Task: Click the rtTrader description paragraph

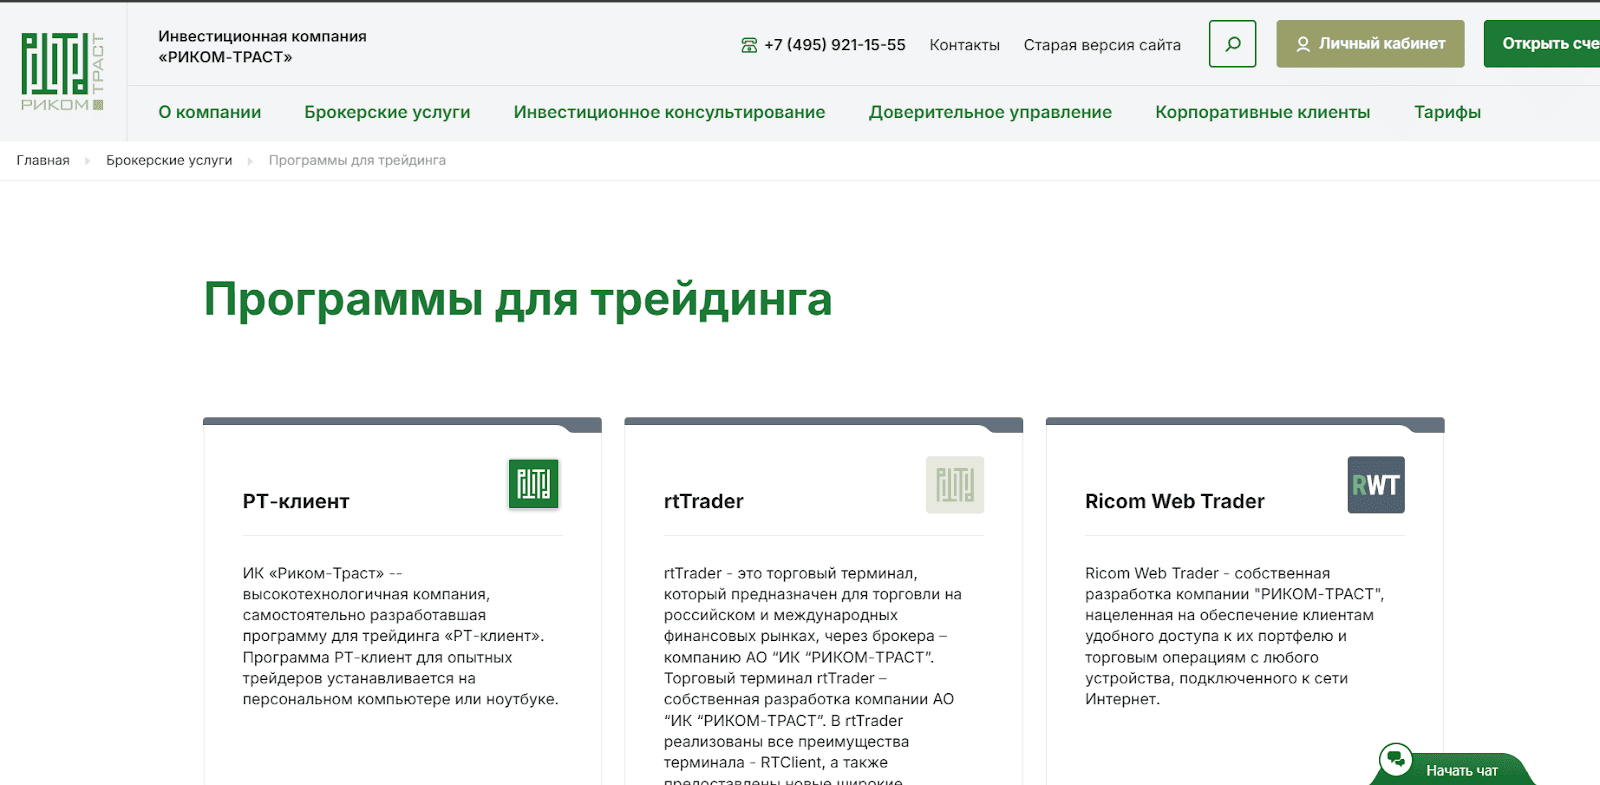Action: (813, 675)
